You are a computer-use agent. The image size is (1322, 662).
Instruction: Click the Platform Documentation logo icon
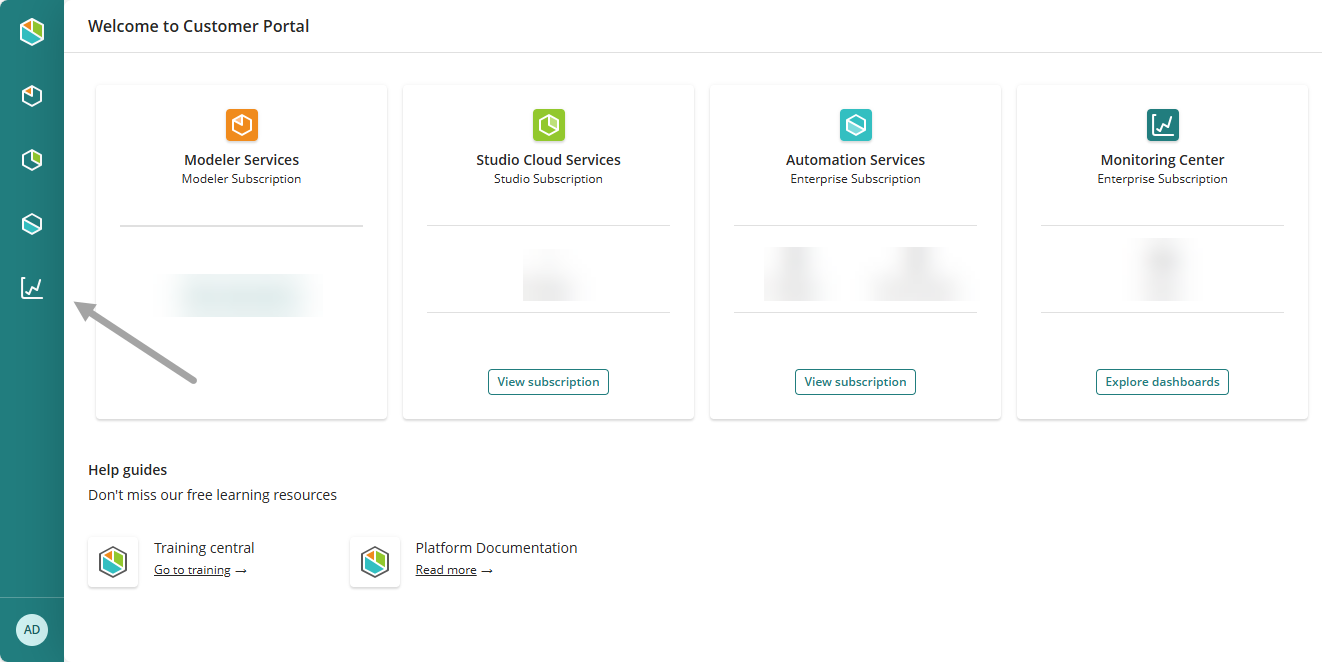coord(375,562)
